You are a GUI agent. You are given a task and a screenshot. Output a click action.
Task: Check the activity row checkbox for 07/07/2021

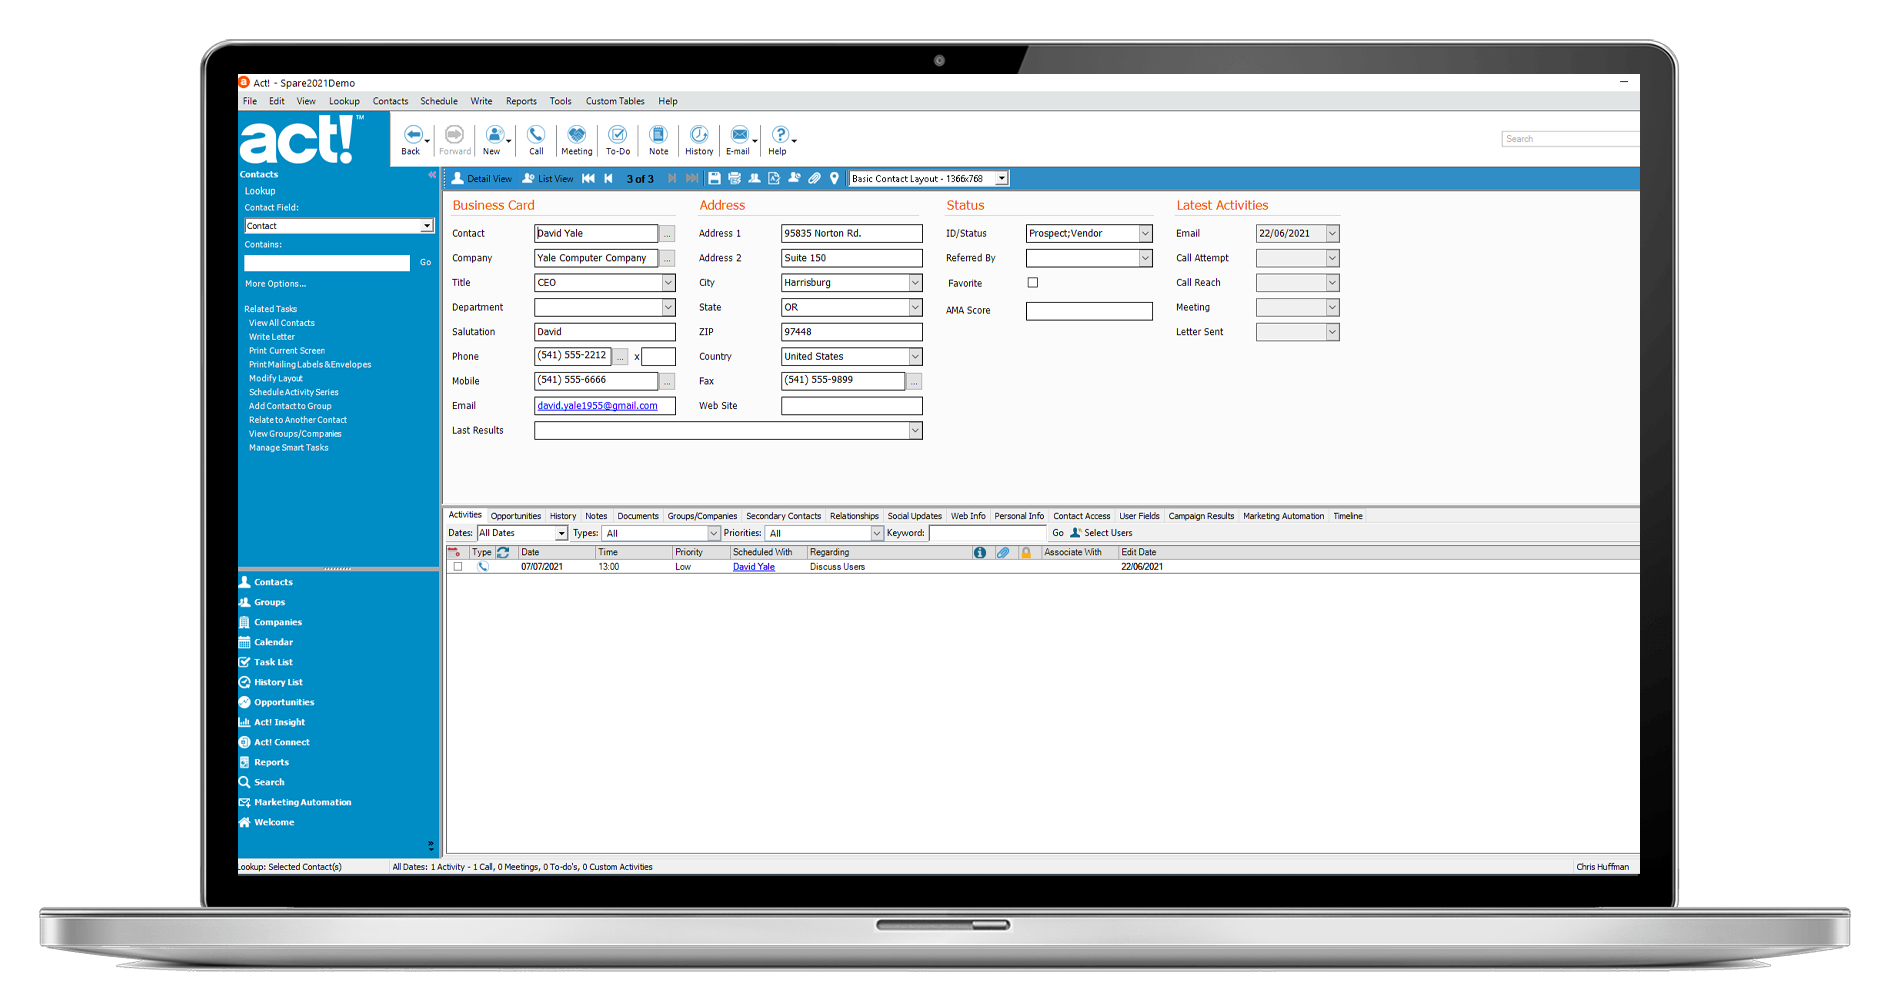[458, 567]
